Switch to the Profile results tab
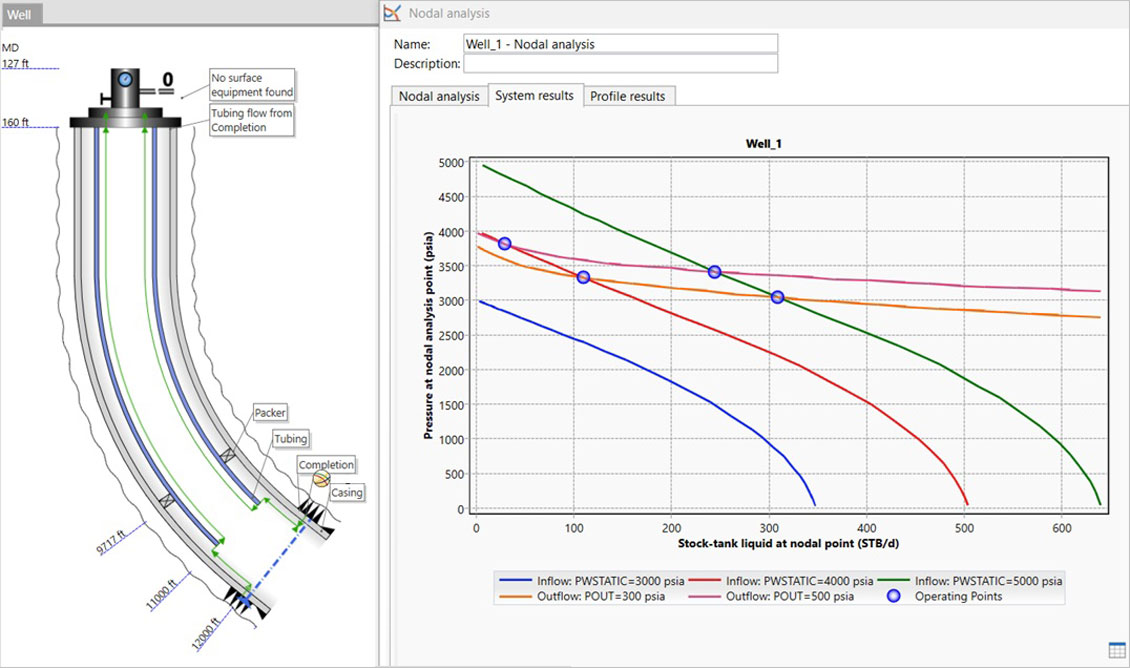The width and height of the screenshot is (1130, 668). click(x=628, y=96)
